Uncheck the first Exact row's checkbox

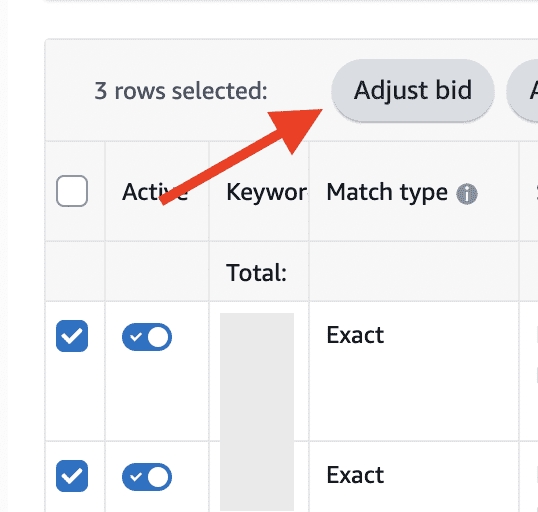tap(72, 336)
